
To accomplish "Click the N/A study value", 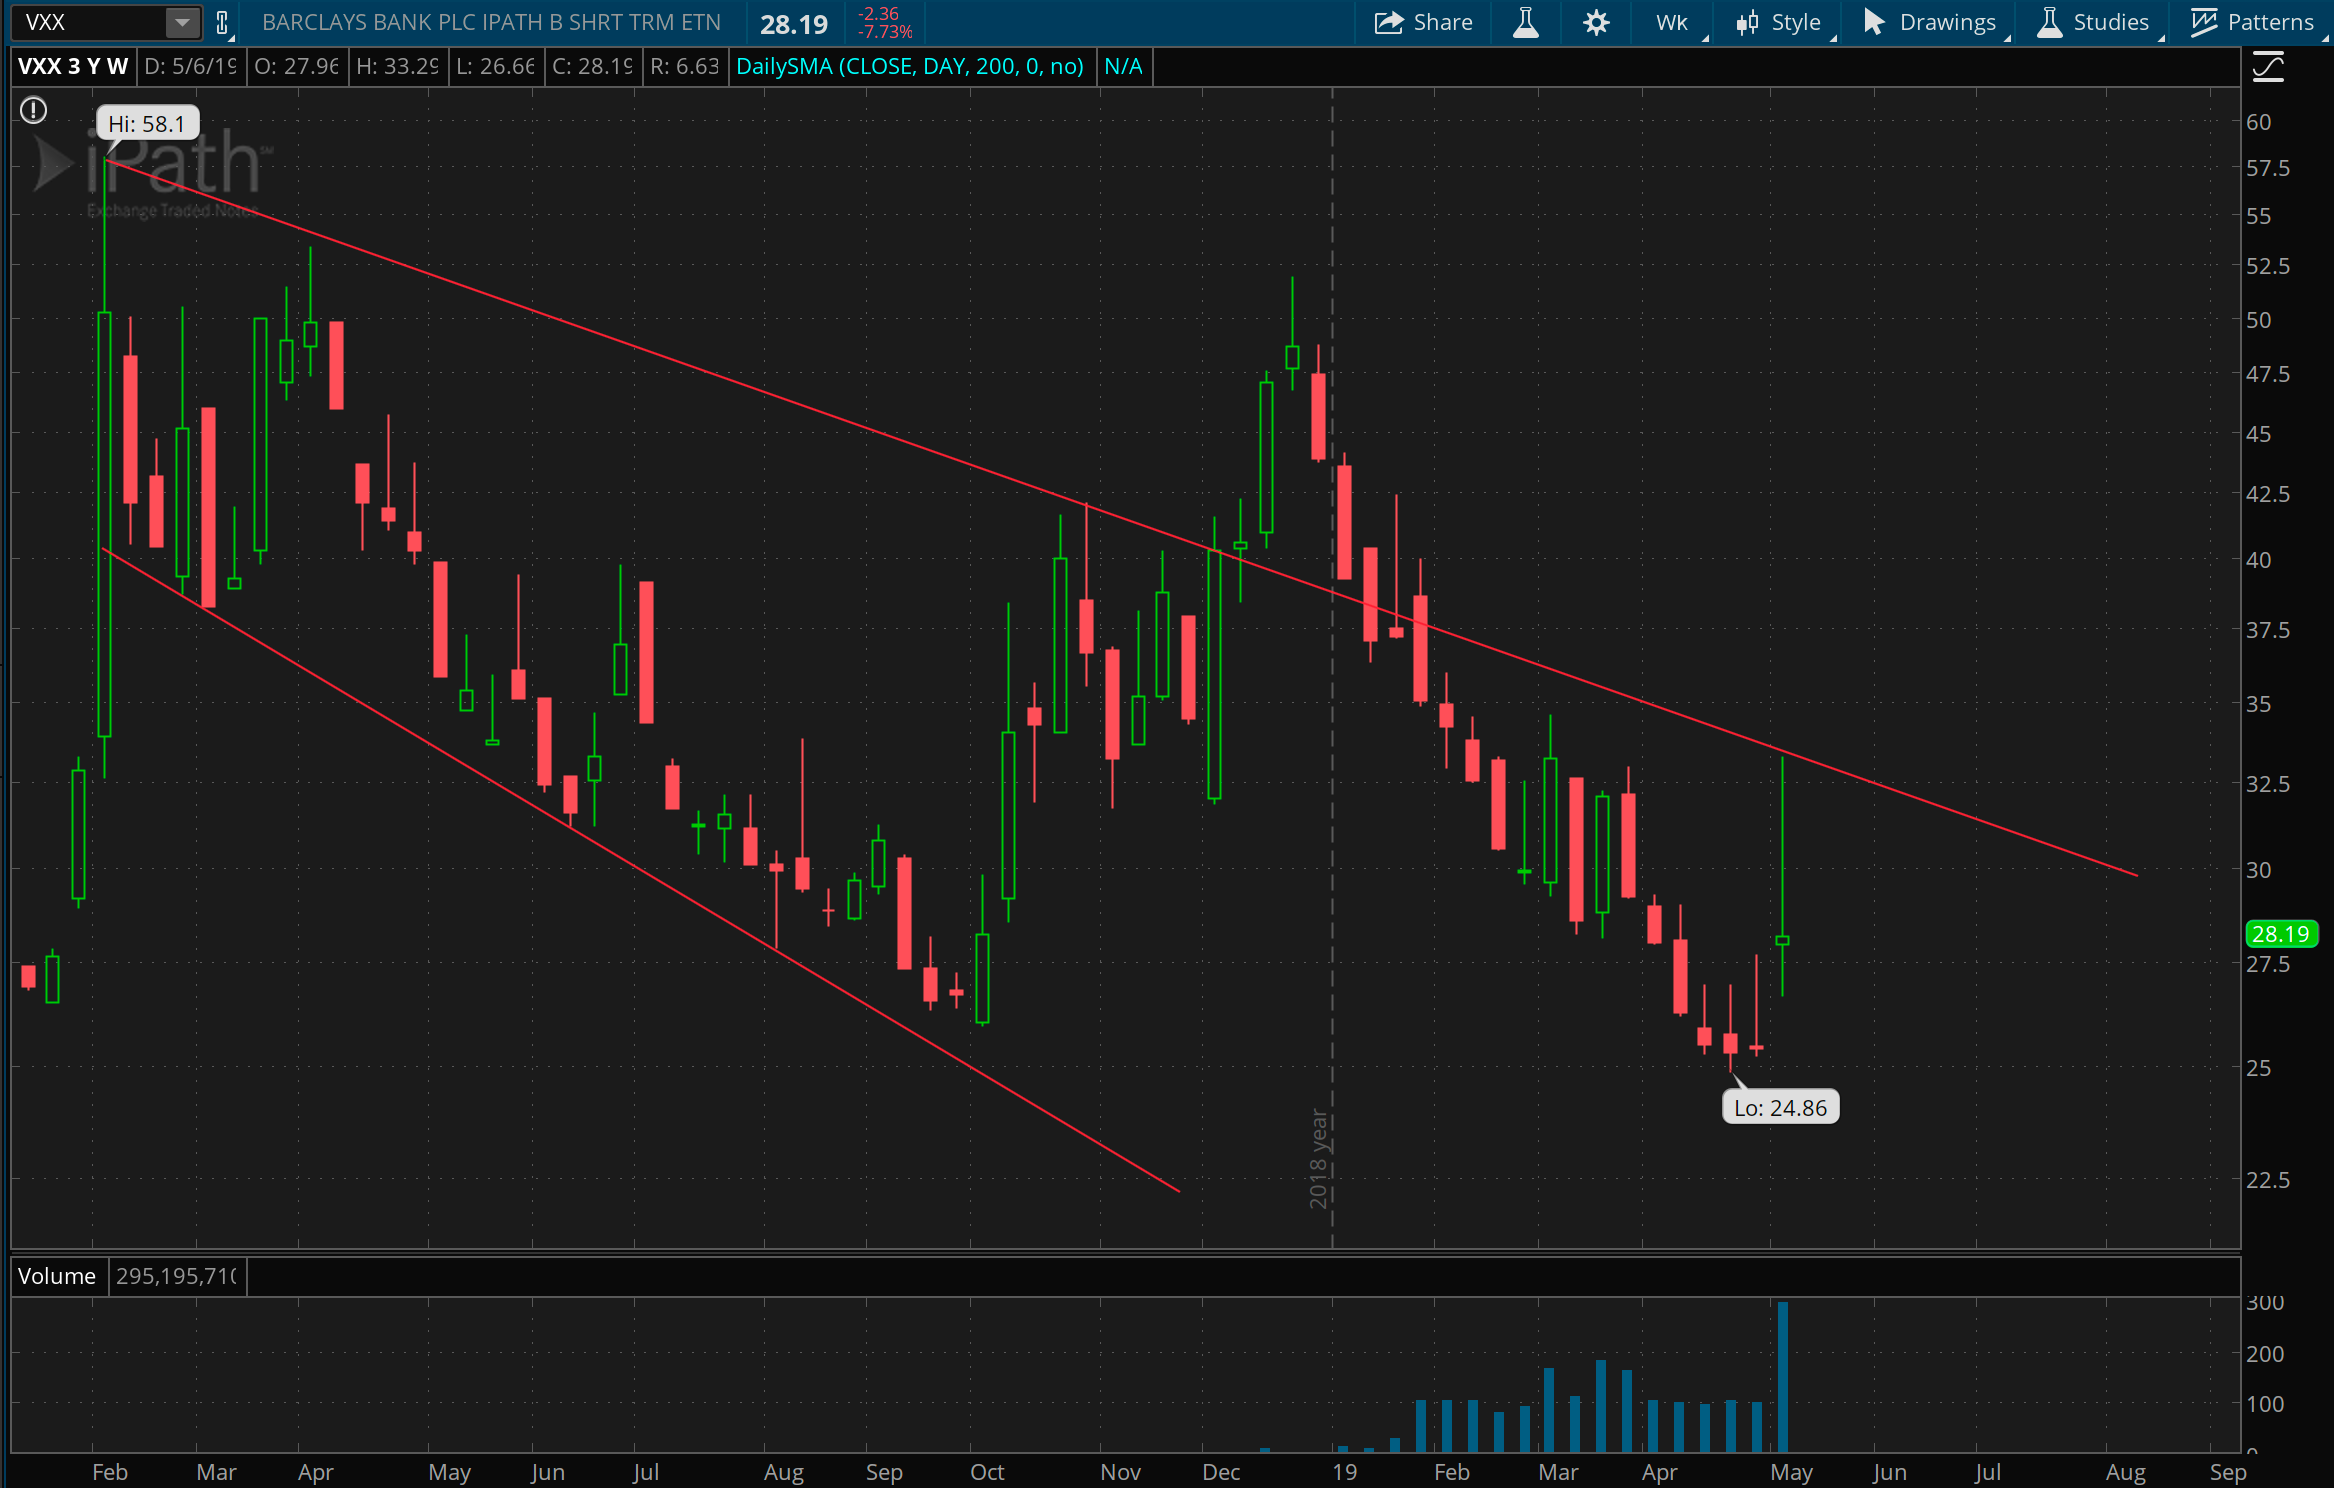I will pos(1123,66).
